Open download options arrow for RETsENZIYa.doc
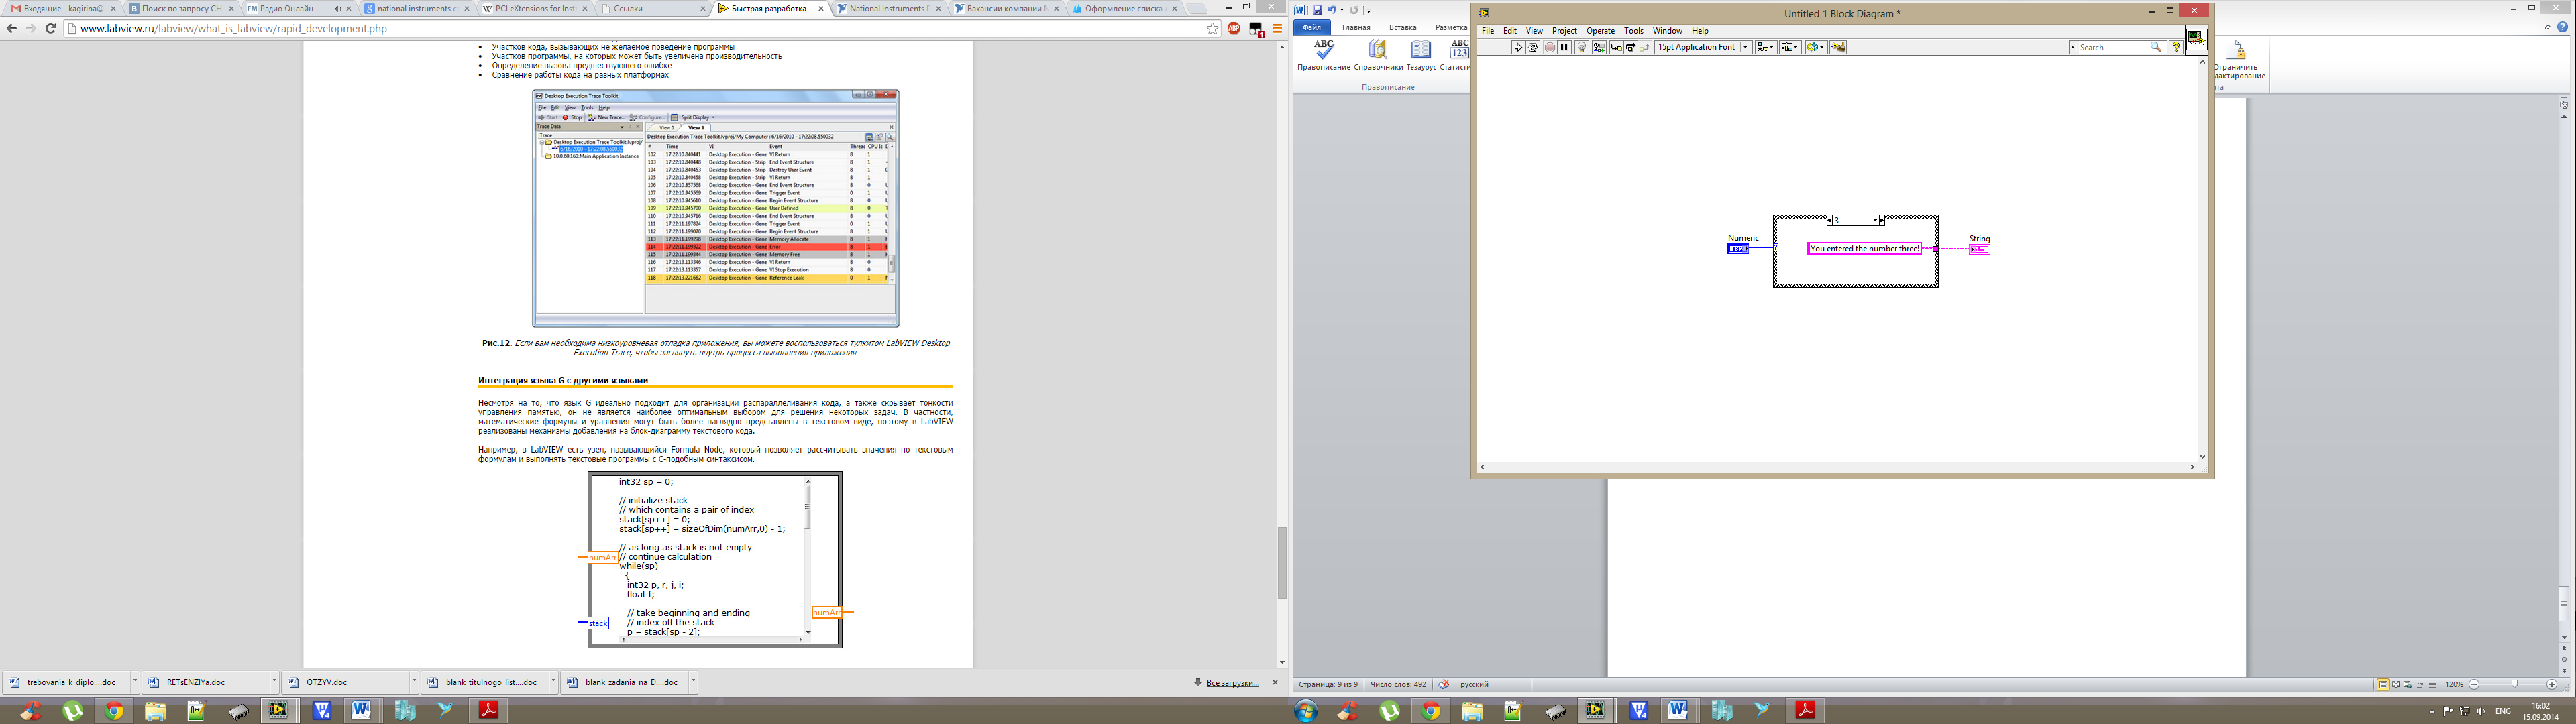Screen dimensions: 2576x724 click(274, 681)
